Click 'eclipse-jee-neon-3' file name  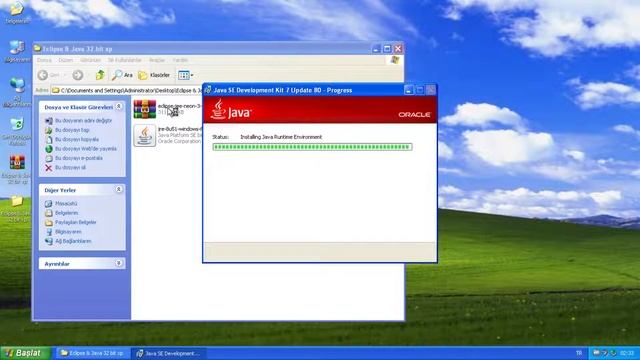pyautogui.click(x=180, y=106)
